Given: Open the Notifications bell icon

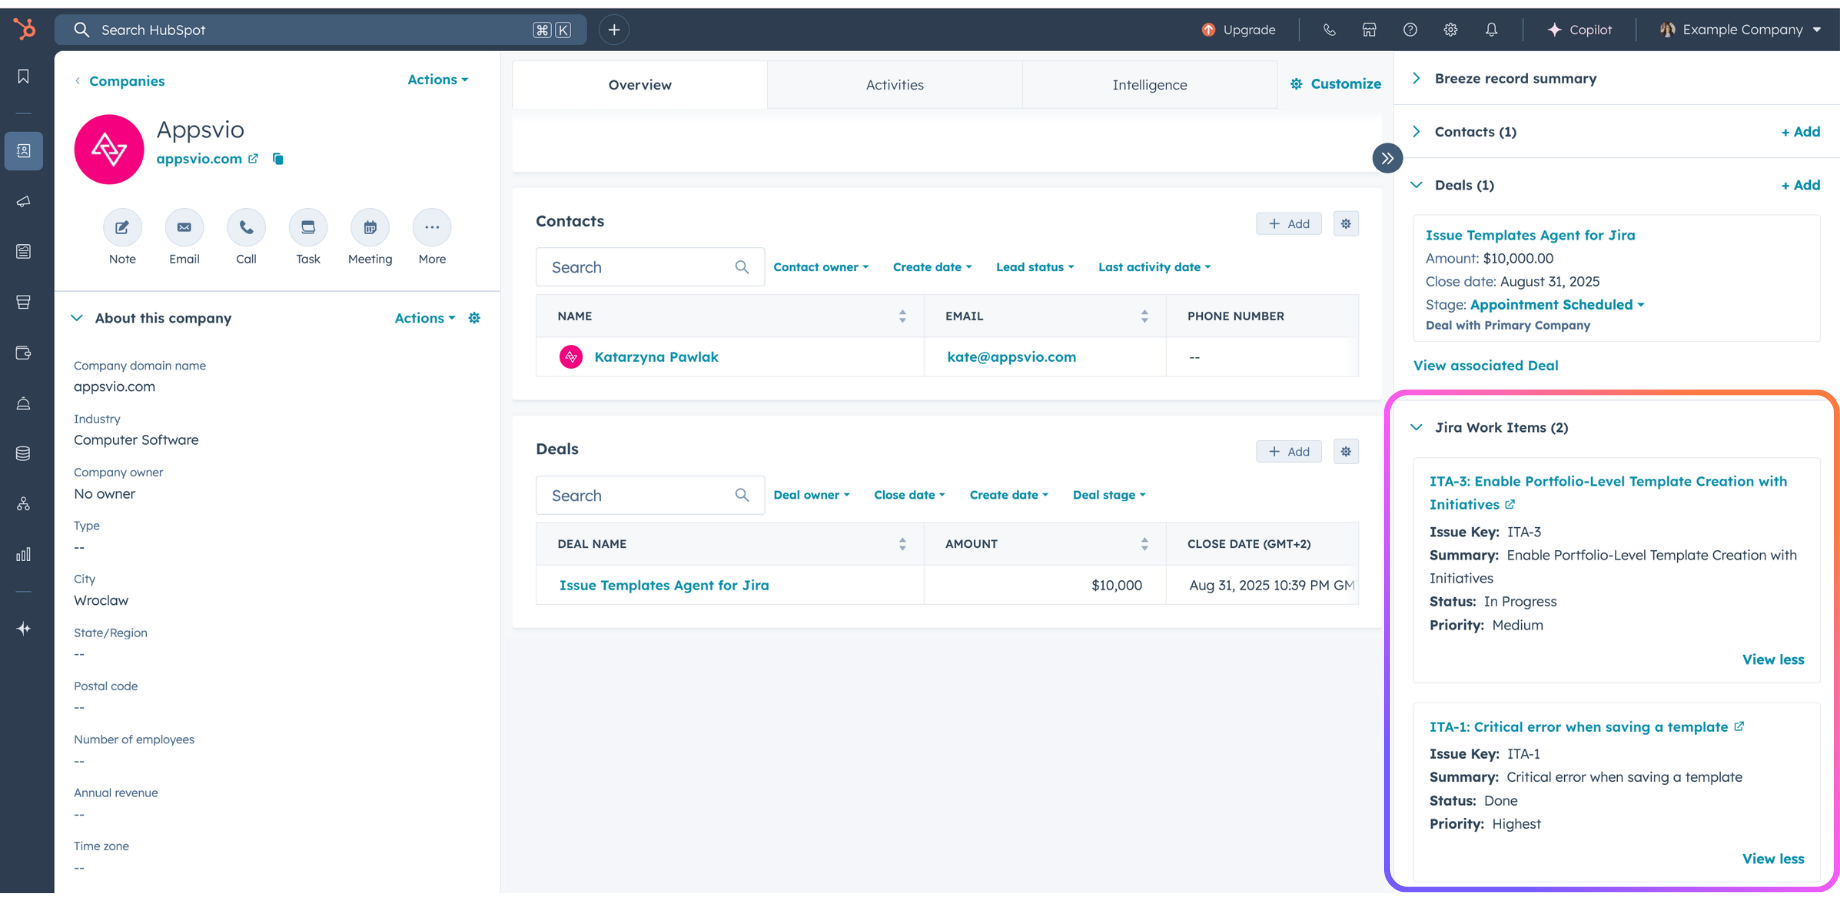Looking at the screenshot, I should [x=1491, y=30].
